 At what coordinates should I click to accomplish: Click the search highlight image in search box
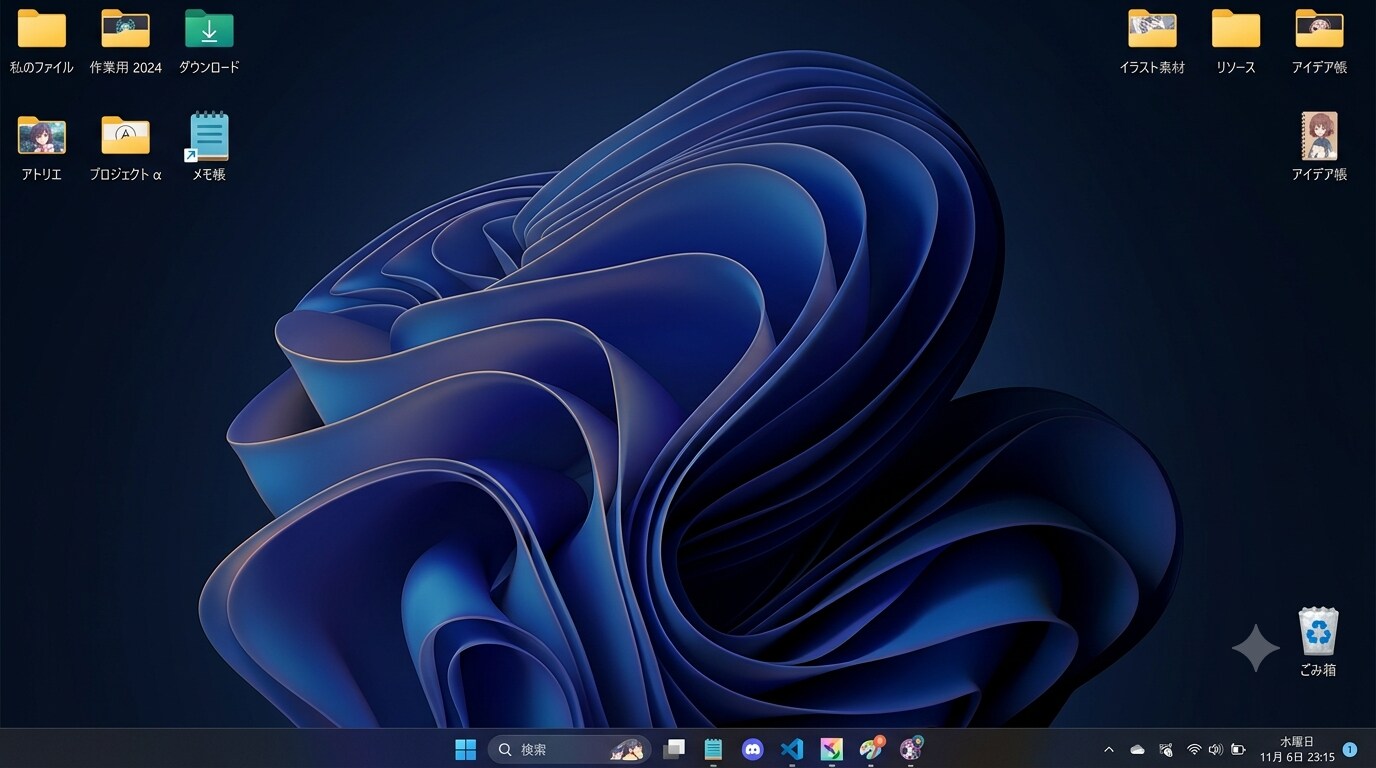[x=627, y=749]
